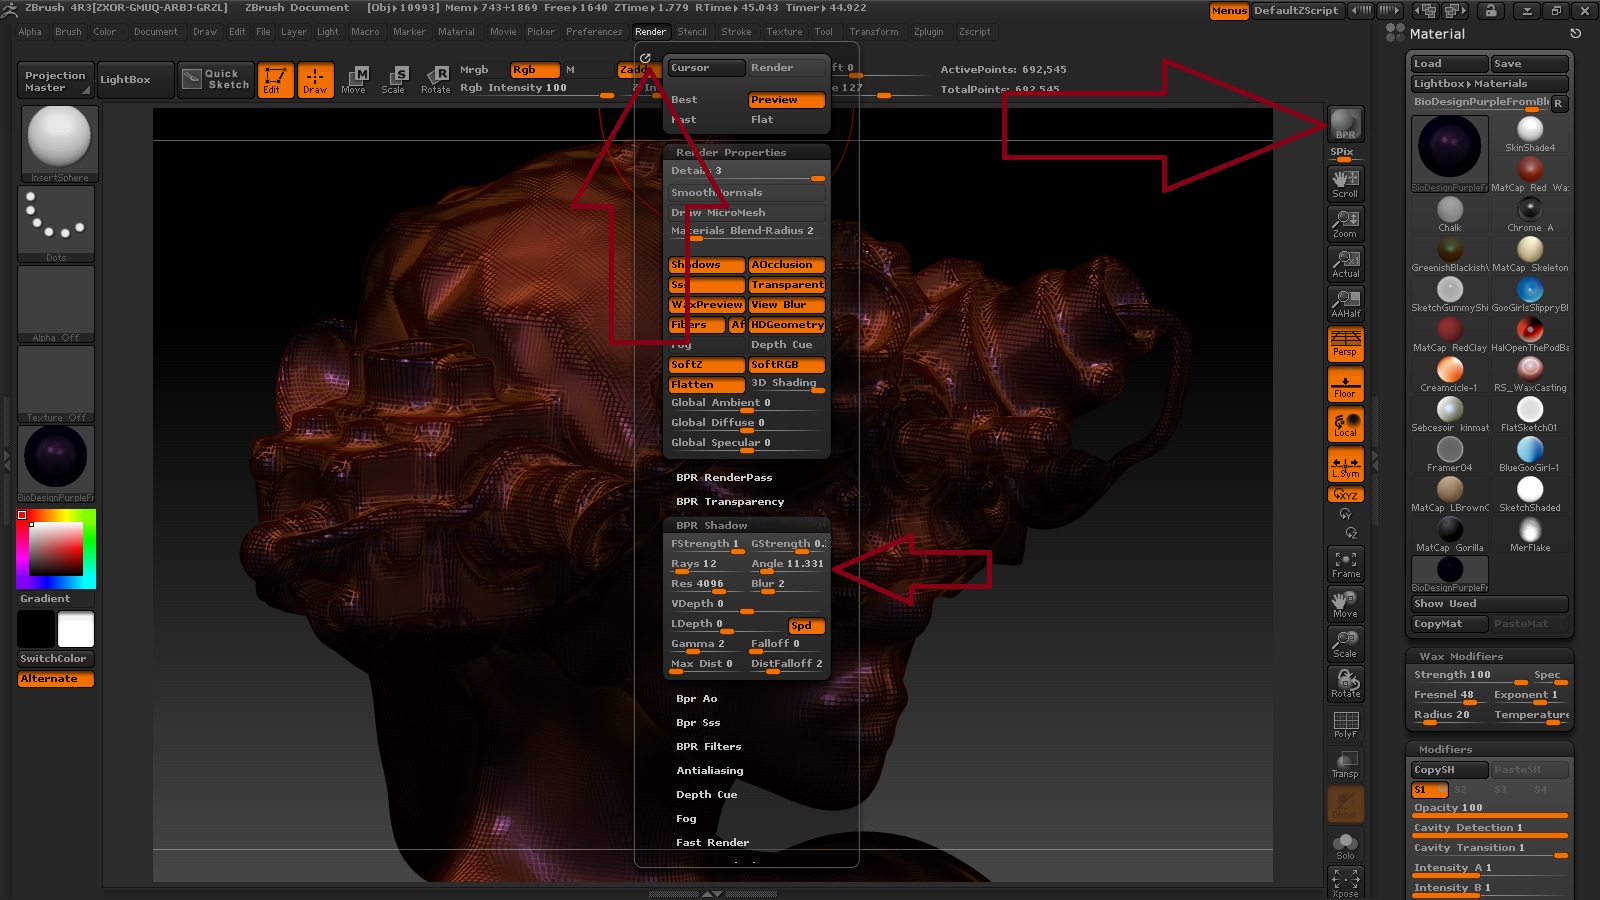Set view to Actual size
The height and width of the screenshot is (900, 1600).
[x=1345, y=263]
